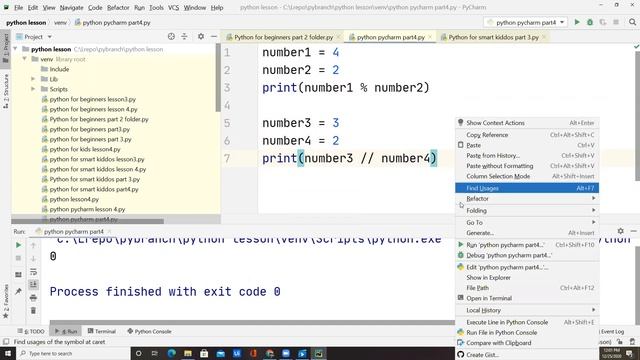The height and width of the screenshot is (360, 640).
Task: Expand the Lib folder
Action: point(33,79)
